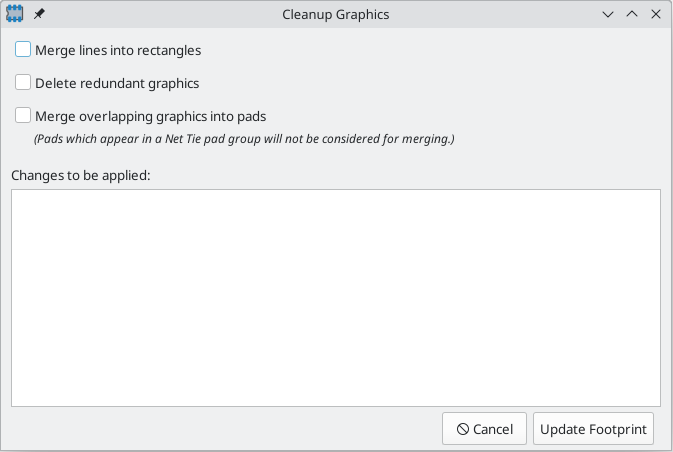Check the Delete redundant graphics box
The height and width of the screenshot is (452, 673).
(x=23, y=82)
